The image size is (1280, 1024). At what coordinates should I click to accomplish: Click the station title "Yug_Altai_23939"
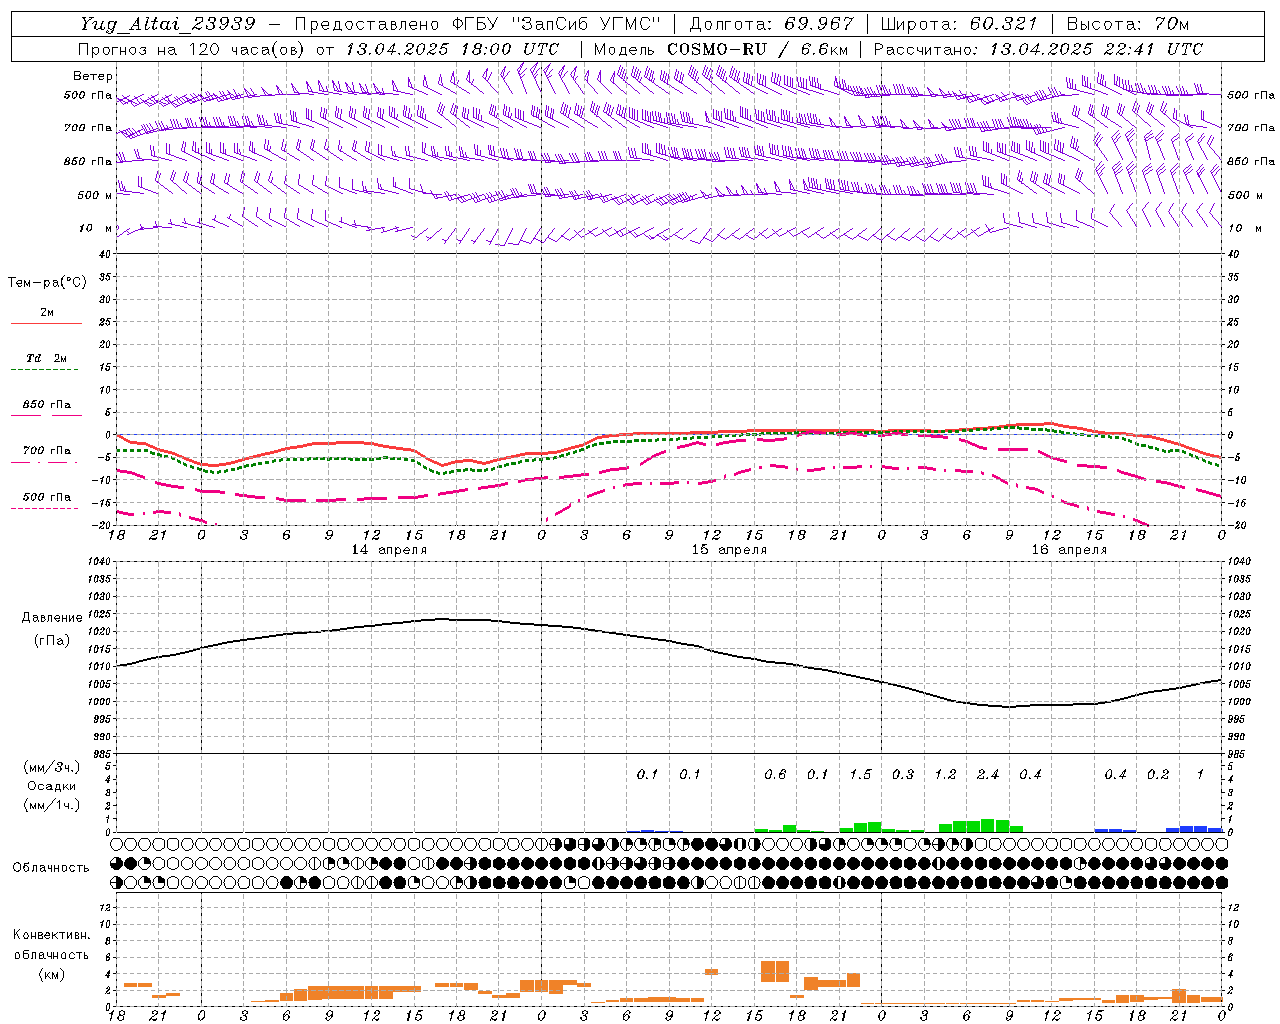click(167, 23)
